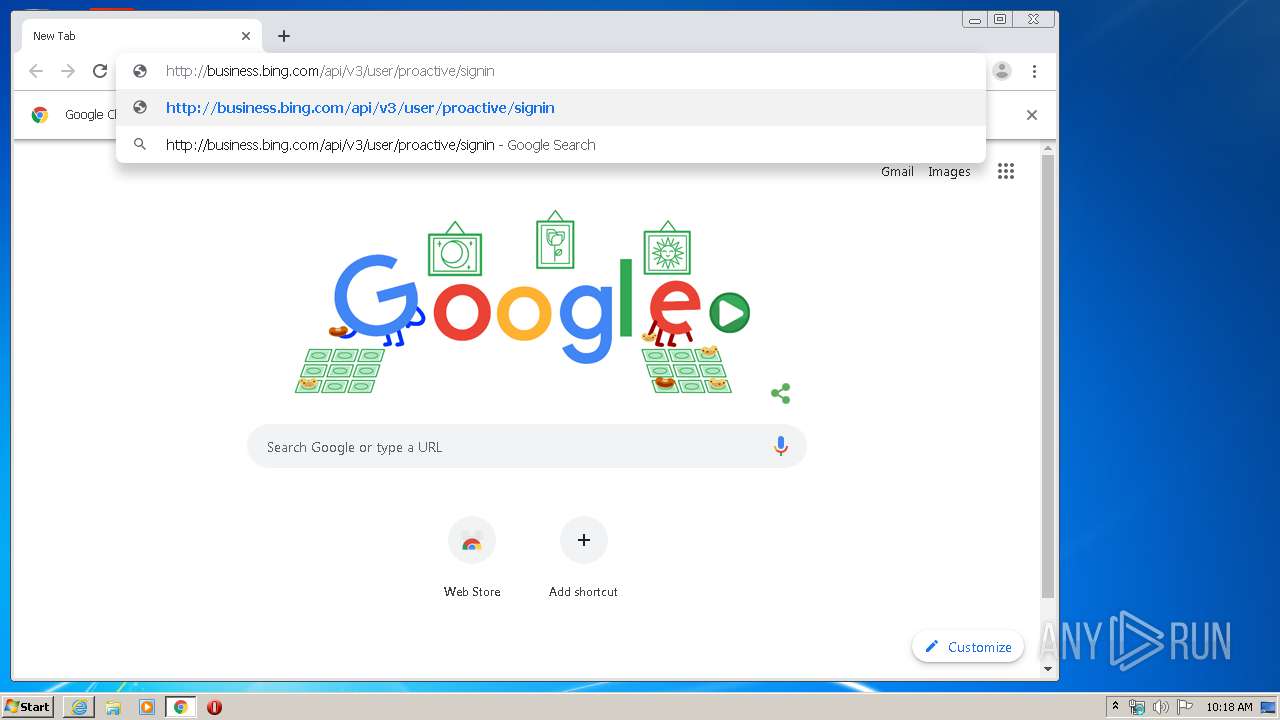
Task: Open the Windows Start menu
Action: tap(28, 707)
